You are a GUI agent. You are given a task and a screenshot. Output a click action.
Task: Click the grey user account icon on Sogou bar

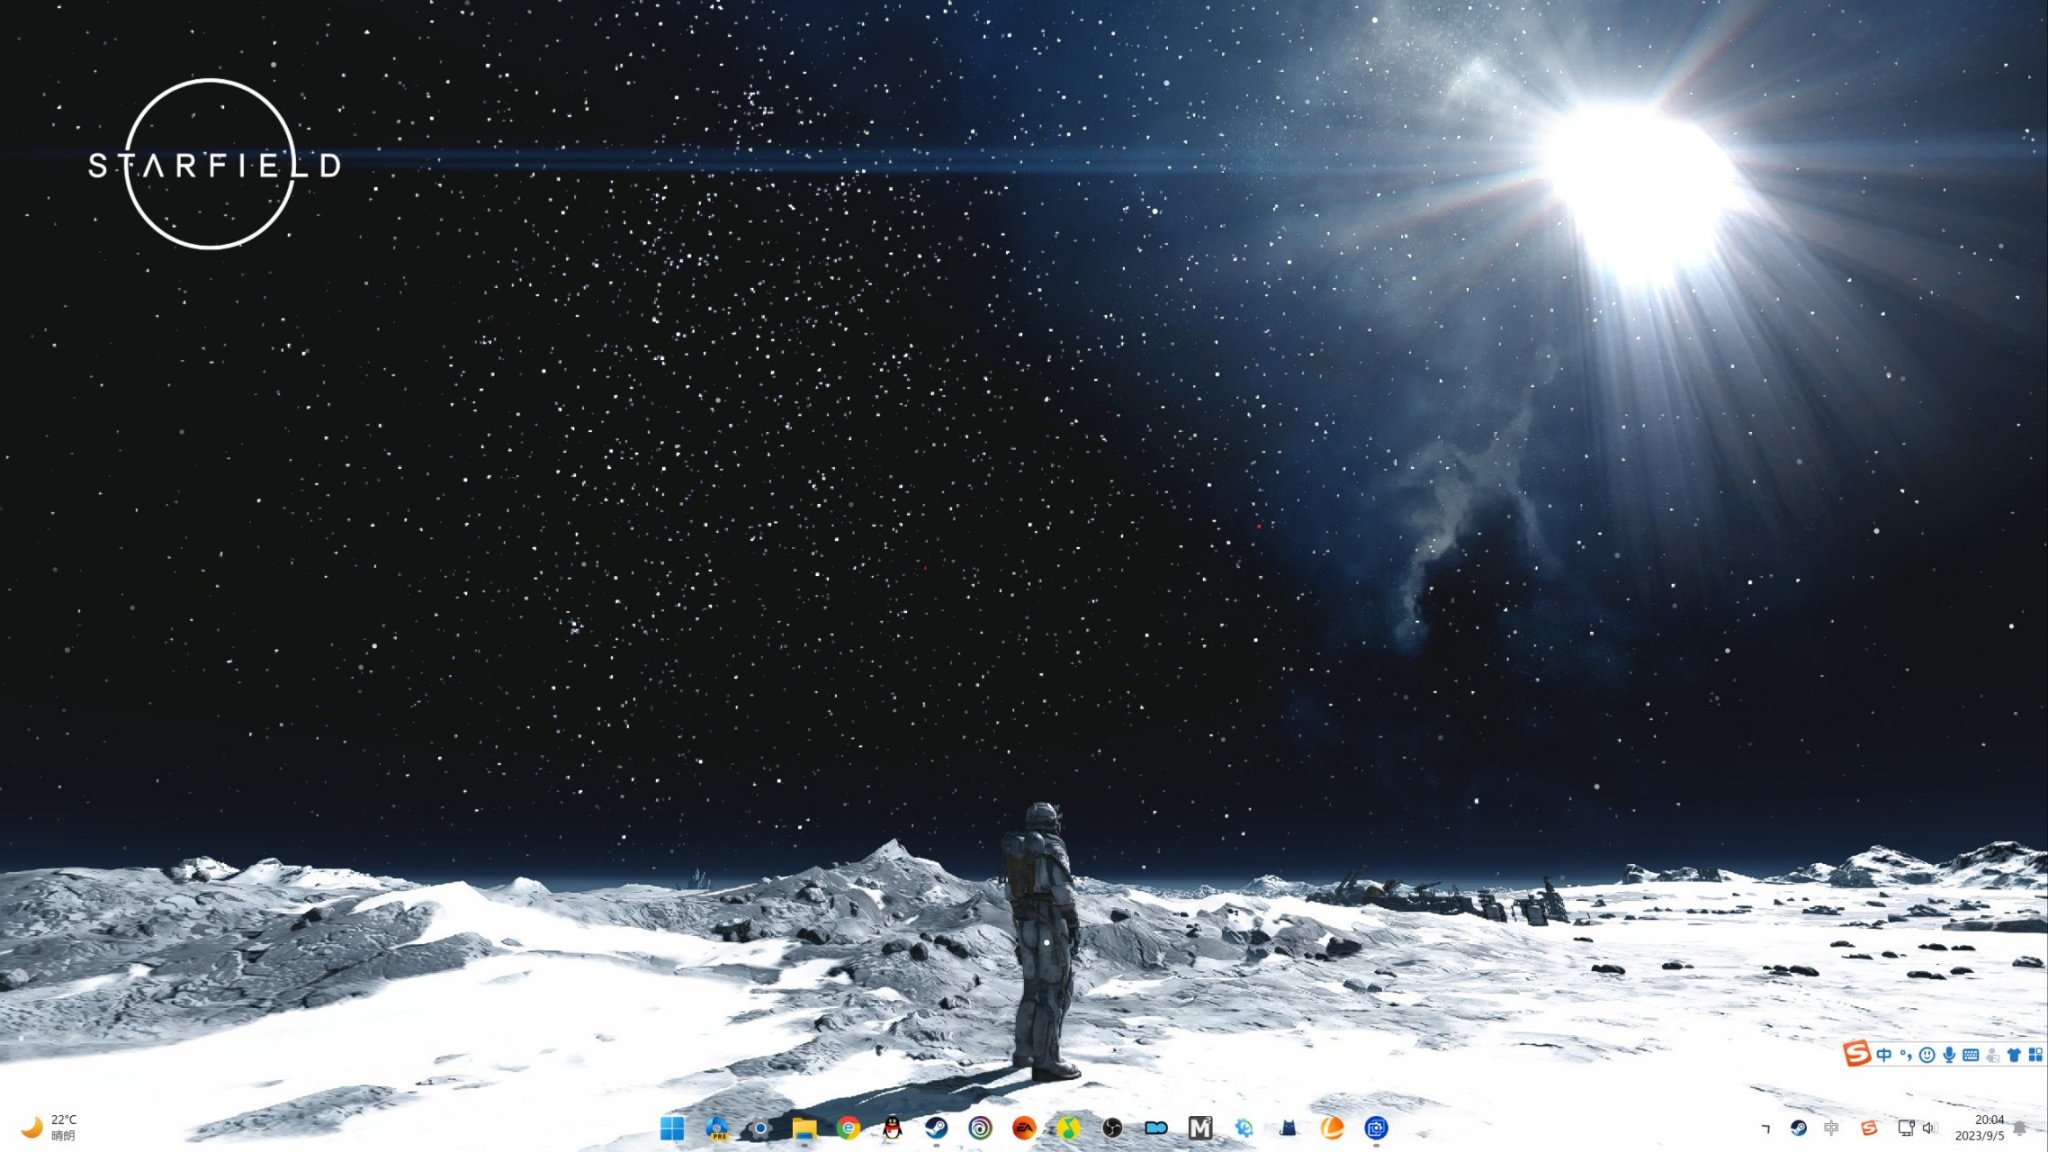1993,1055
